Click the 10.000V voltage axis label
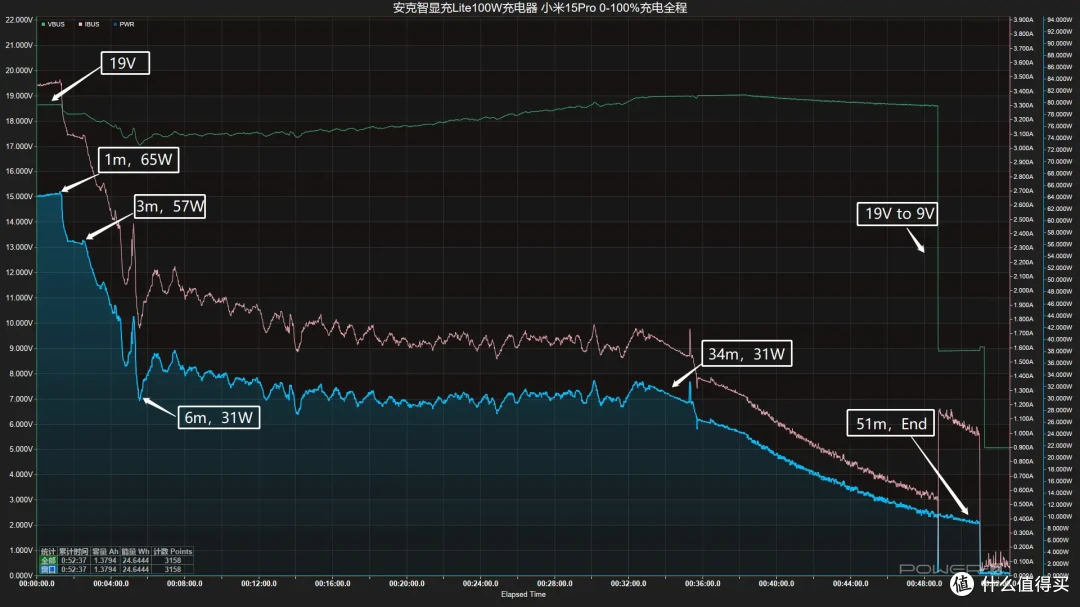Viewport: 1080px width, 607px height. click(x=19, y=323)
